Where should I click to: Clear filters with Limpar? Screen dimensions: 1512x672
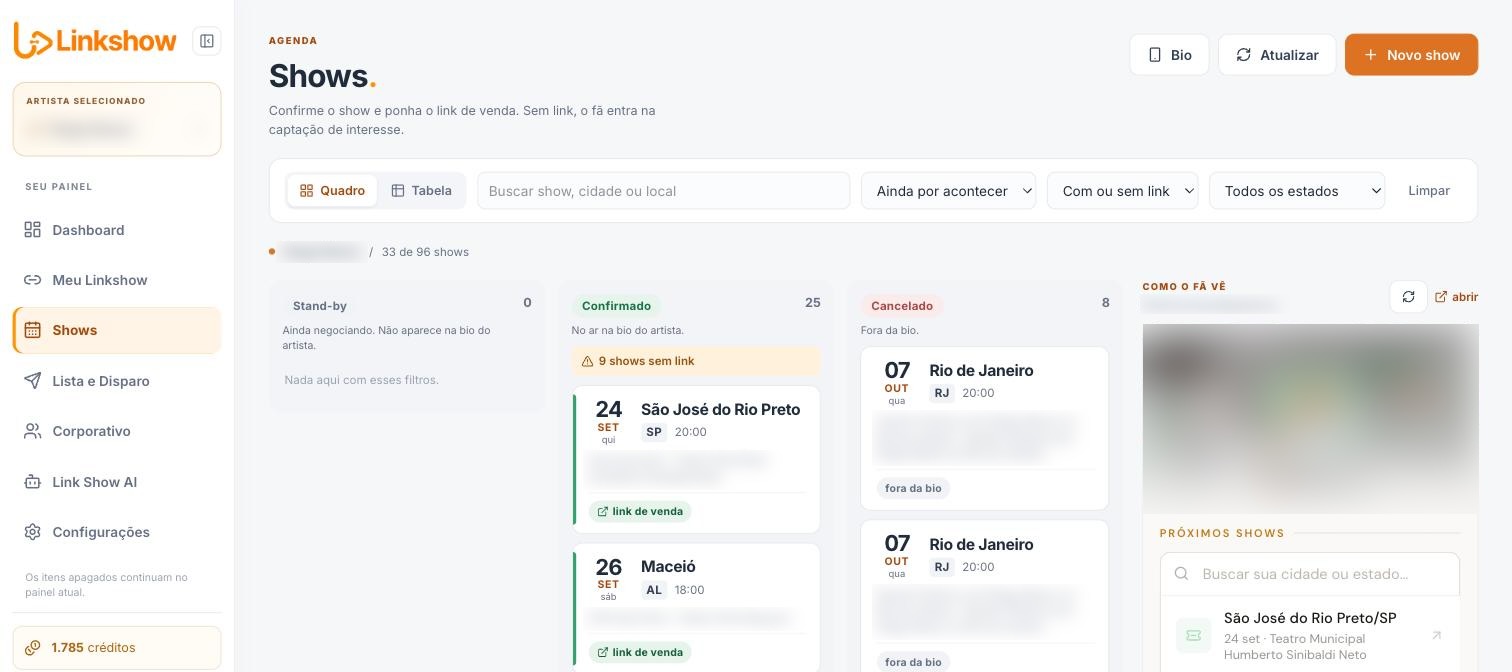click(x=1429, y=191)
